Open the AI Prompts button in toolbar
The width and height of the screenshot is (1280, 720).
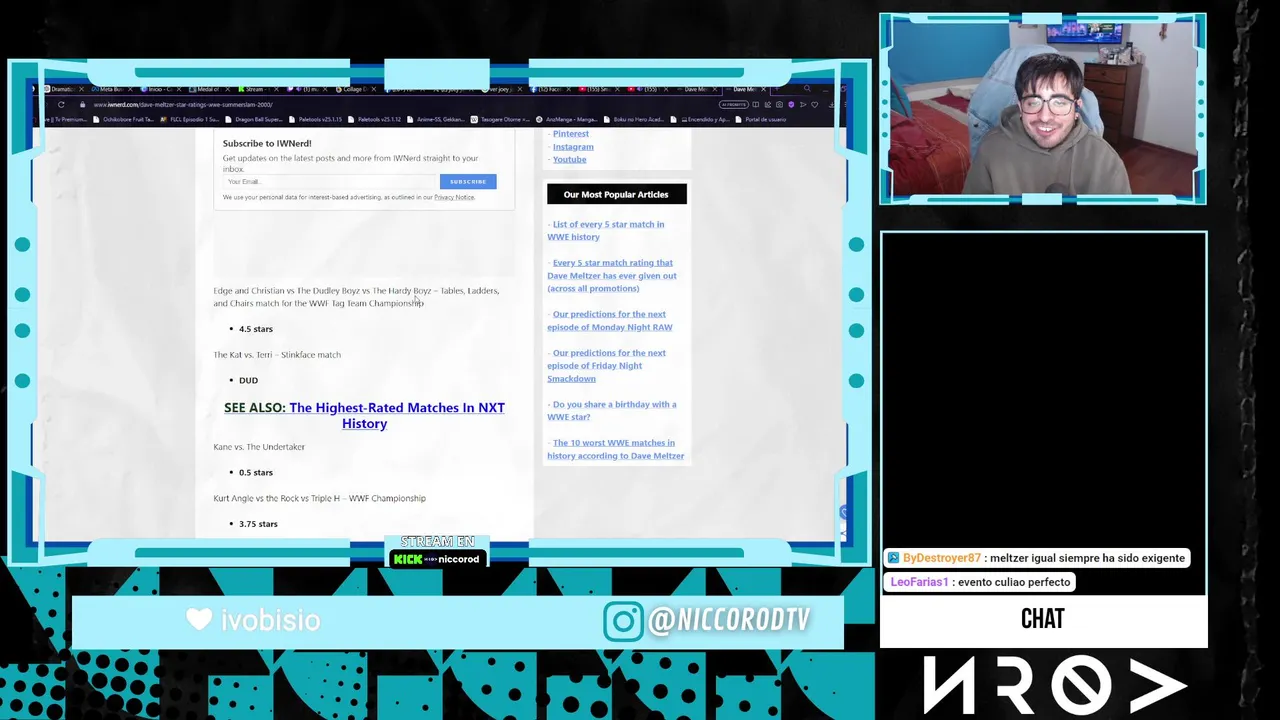734,104
